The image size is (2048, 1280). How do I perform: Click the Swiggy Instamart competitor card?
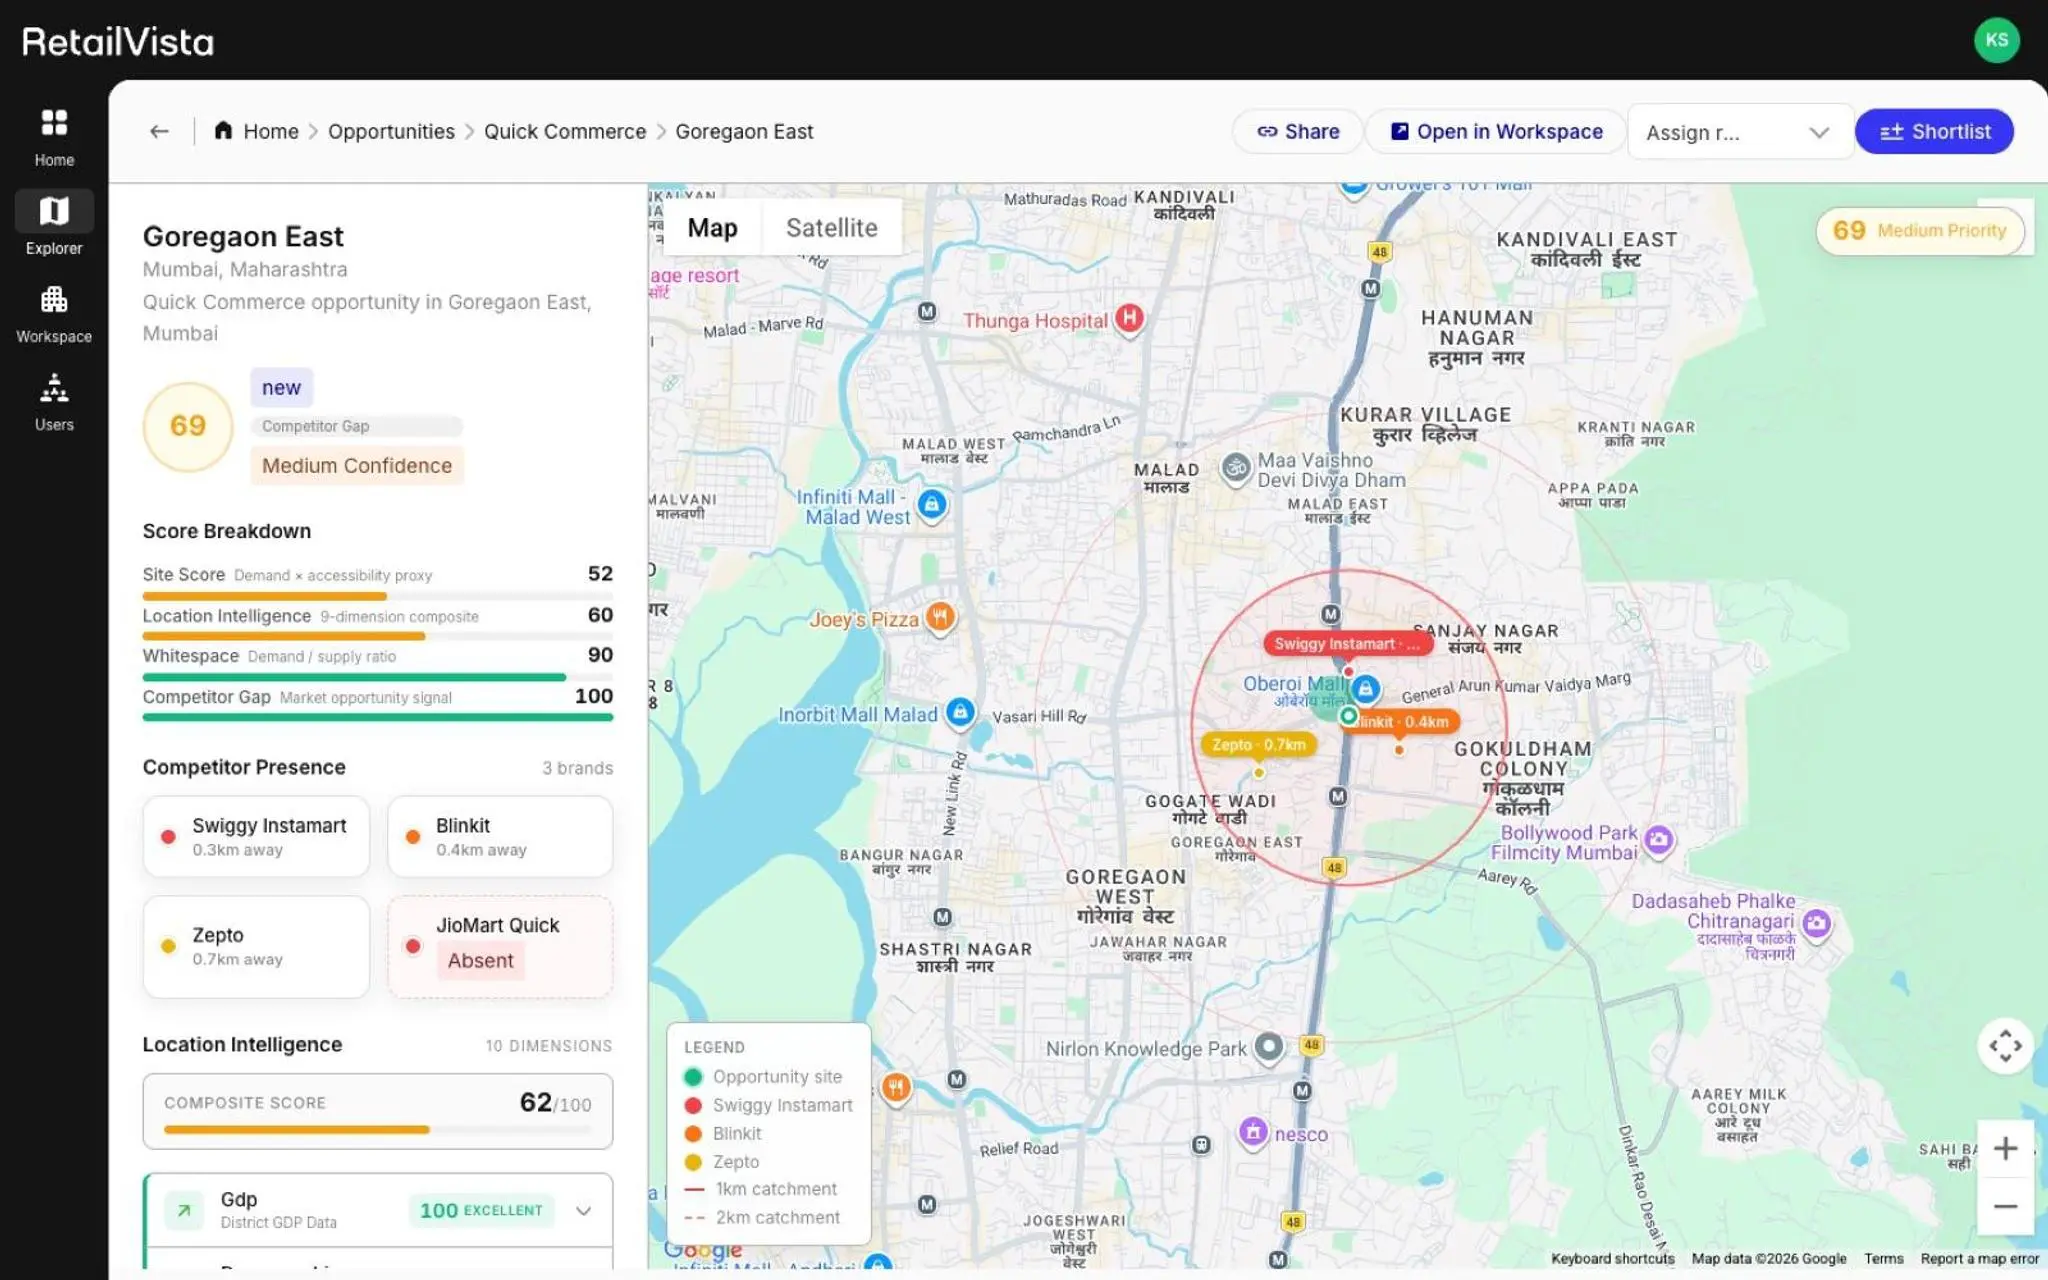click(256, 836)
